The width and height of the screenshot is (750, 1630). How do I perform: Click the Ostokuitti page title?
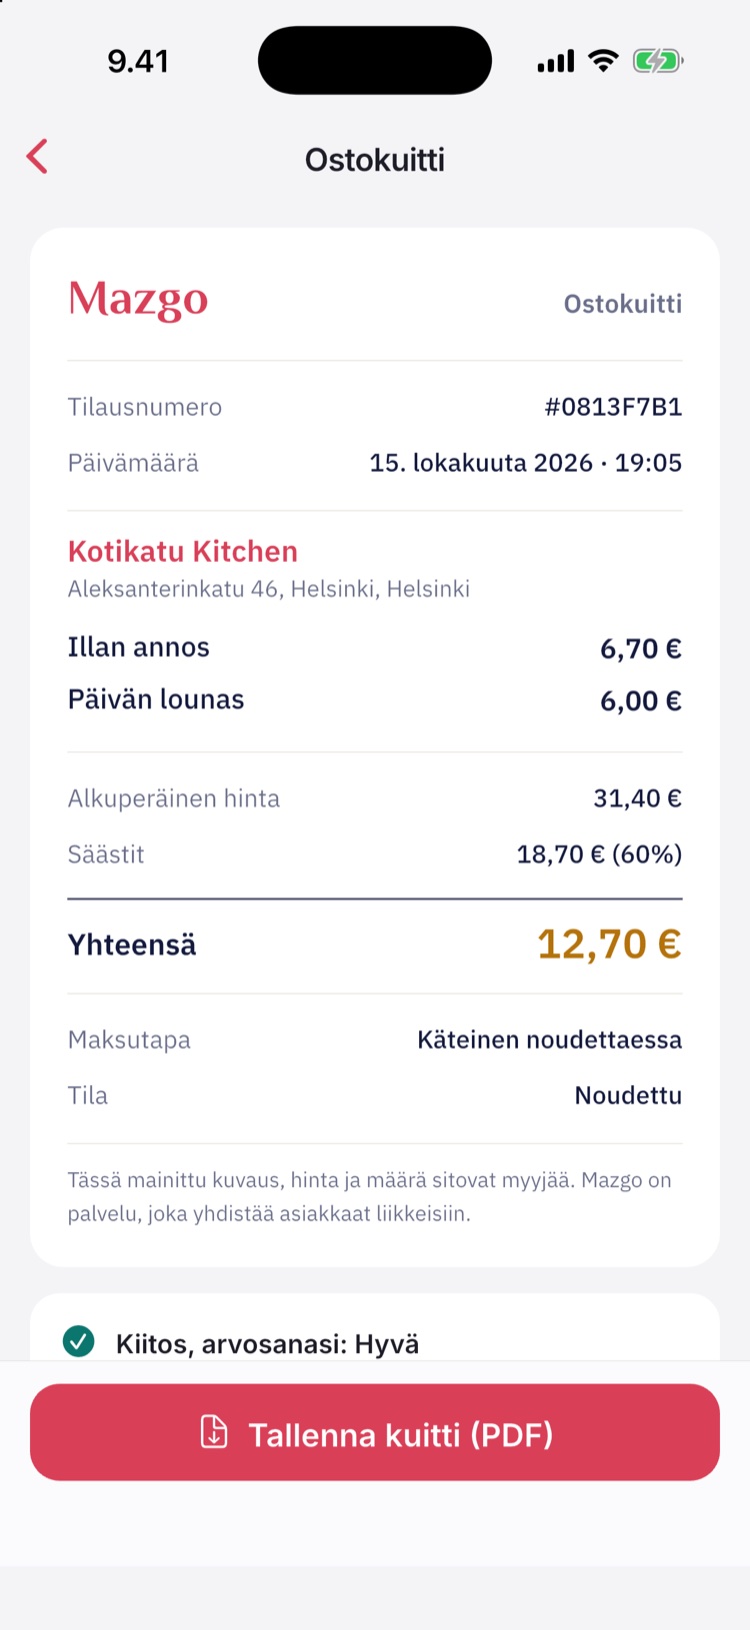pyautogui.click(x=375, y=160)
